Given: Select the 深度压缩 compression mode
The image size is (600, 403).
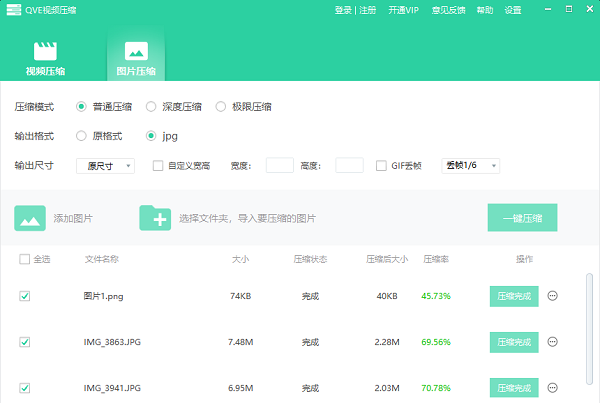Looking at the screenshot, I should point(152,106).
